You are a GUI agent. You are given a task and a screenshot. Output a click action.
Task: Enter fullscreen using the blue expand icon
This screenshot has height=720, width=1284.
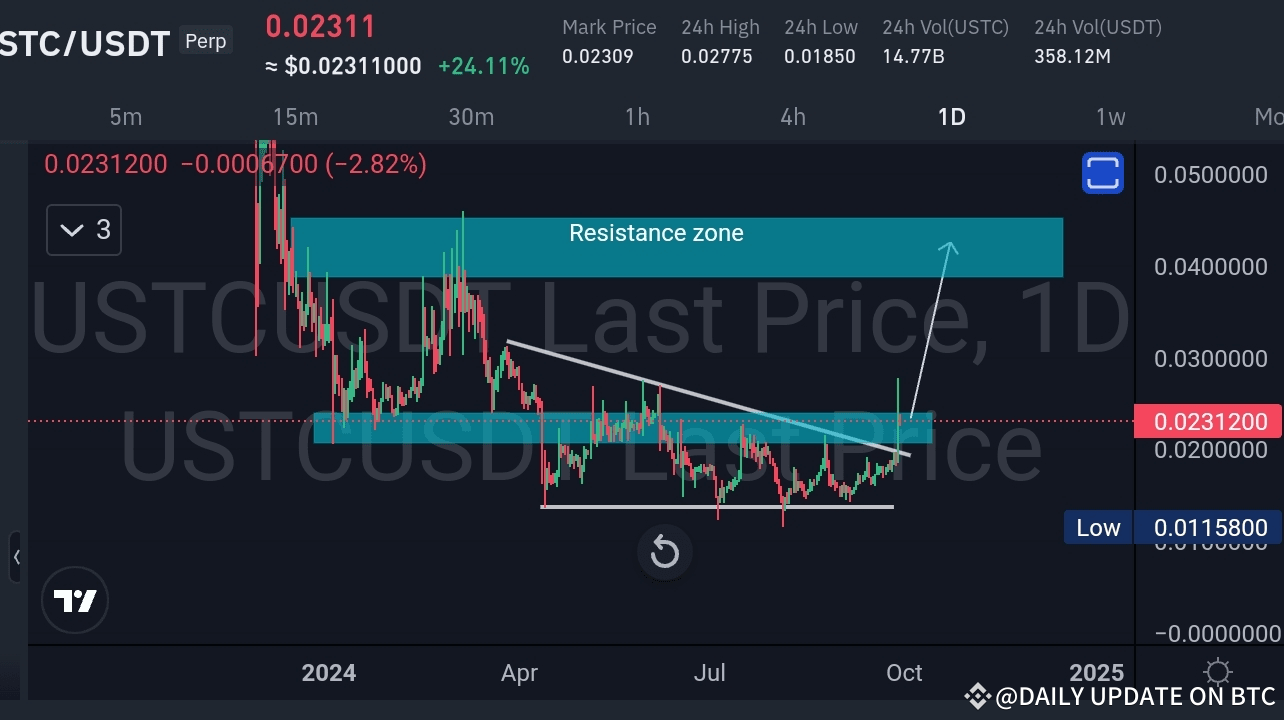1102,172
